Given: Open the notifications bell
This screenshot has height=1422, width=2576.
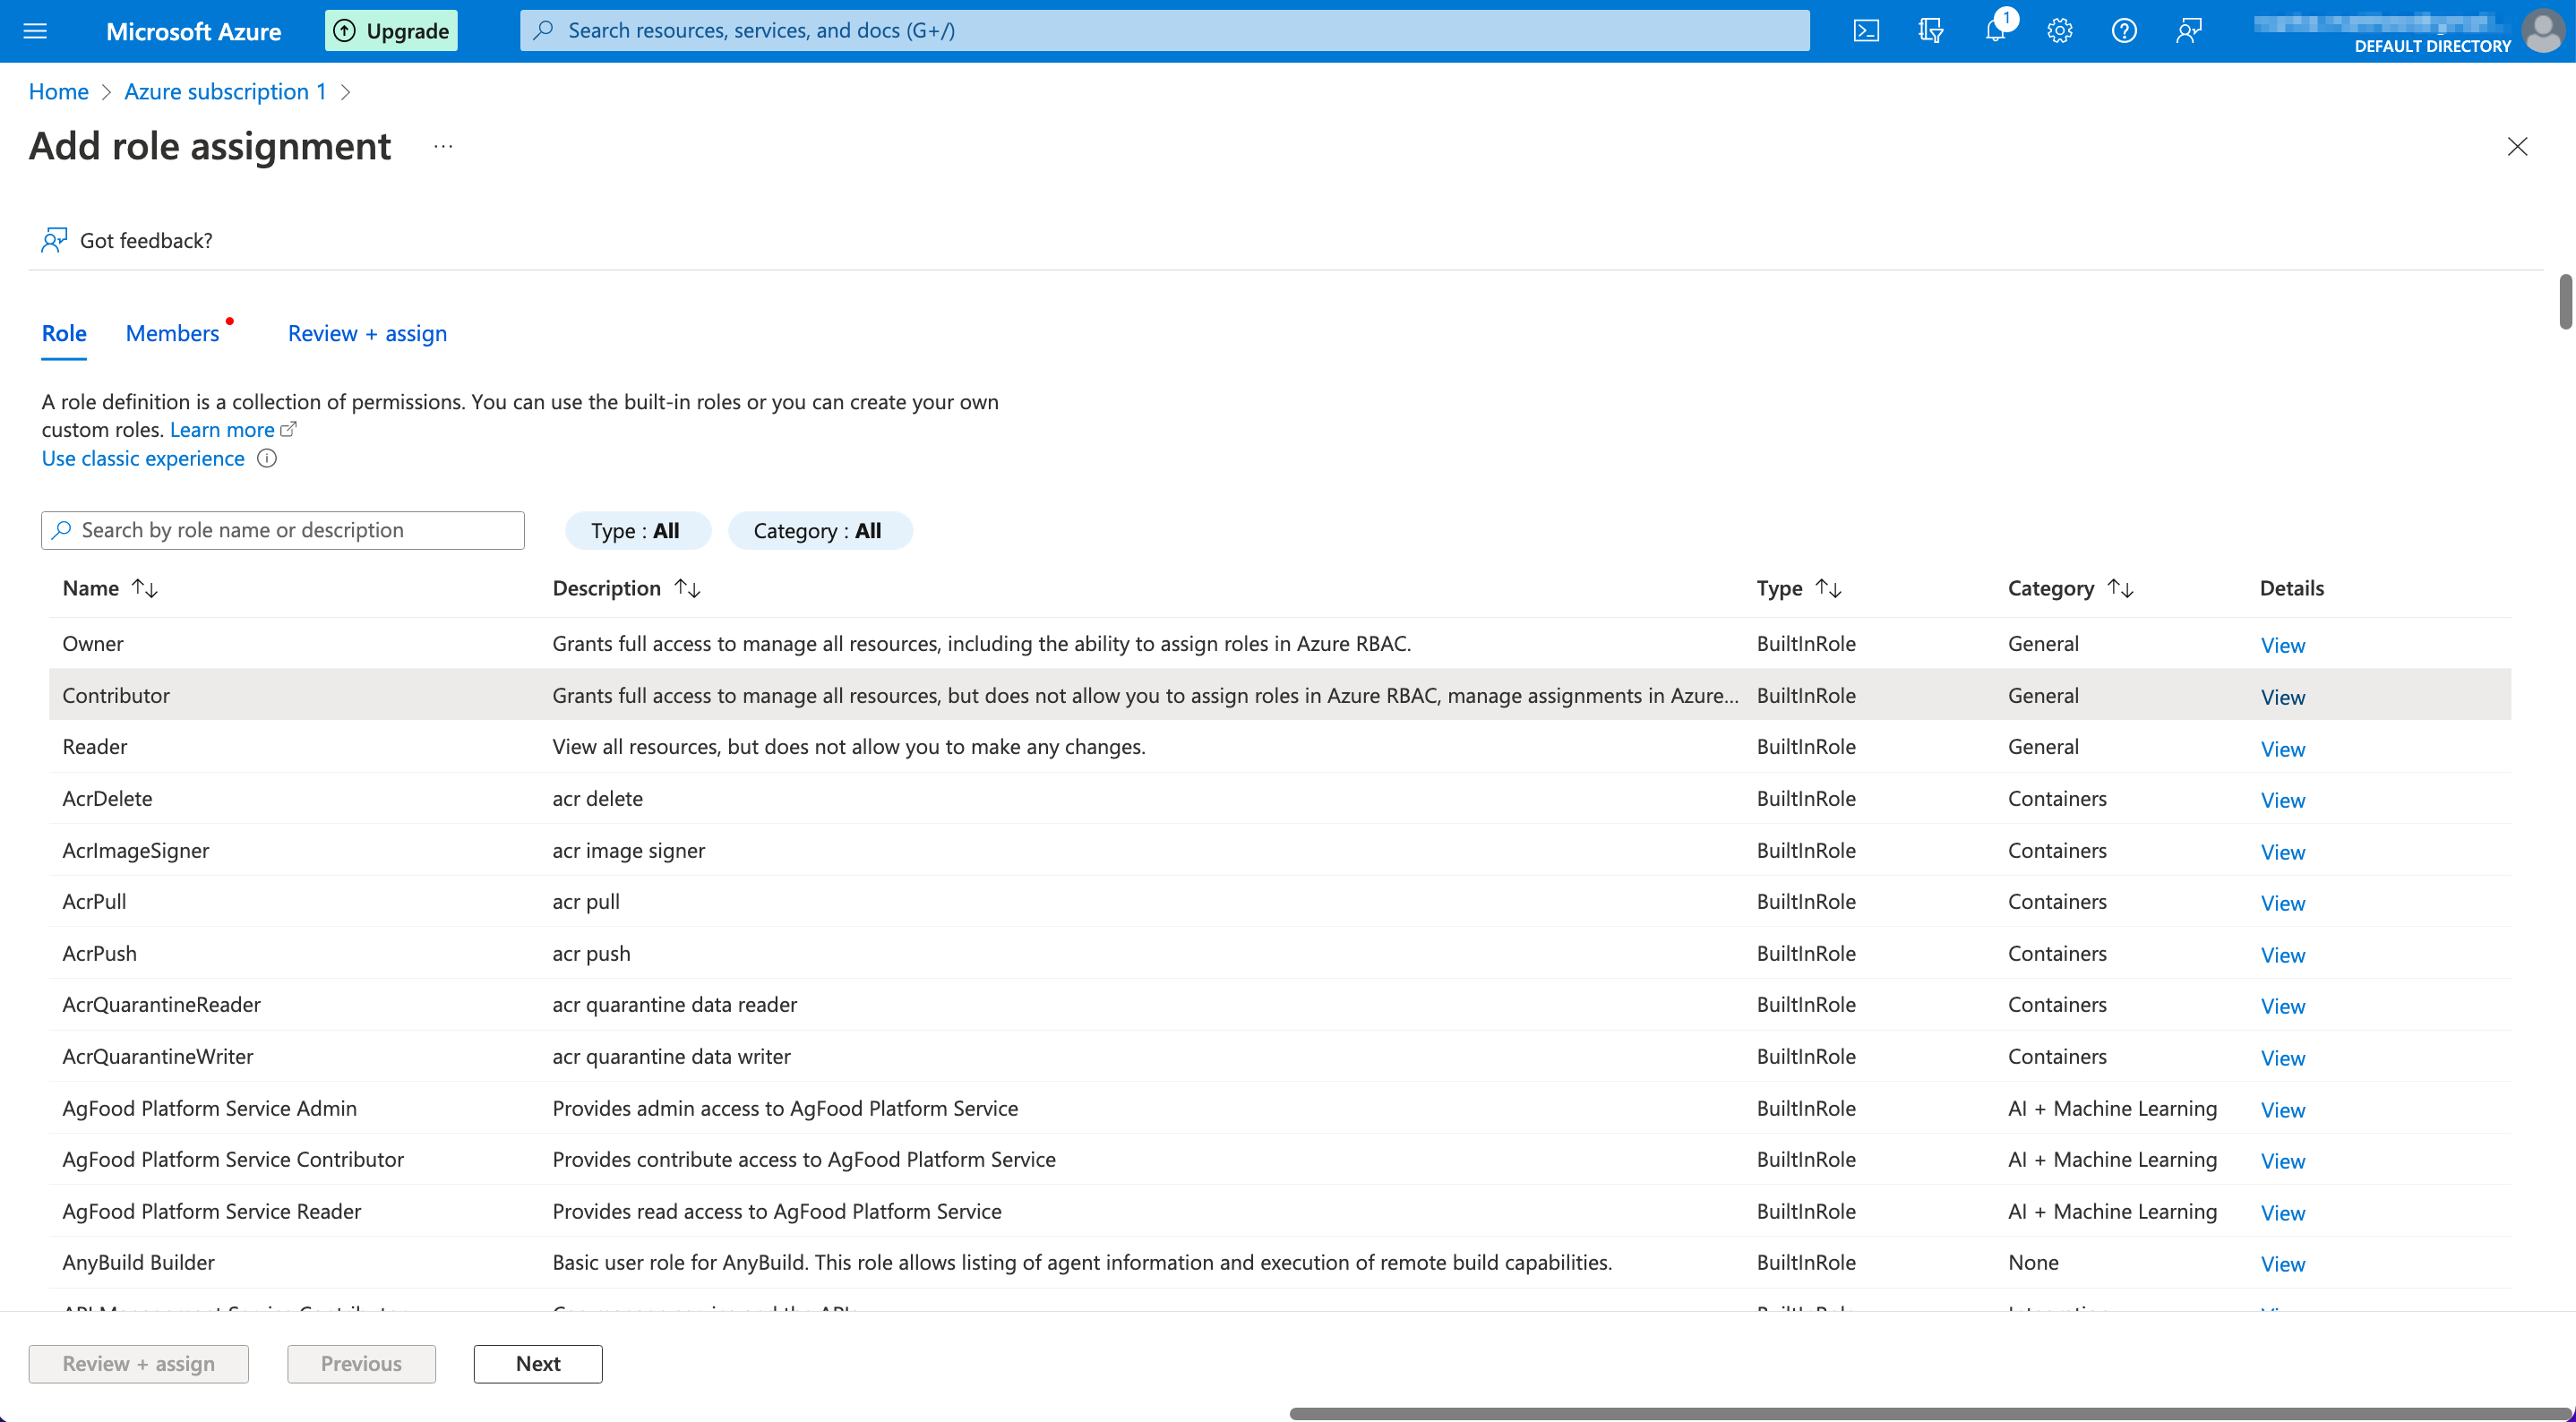Looking at the screenshot, I should (1995, 30).
